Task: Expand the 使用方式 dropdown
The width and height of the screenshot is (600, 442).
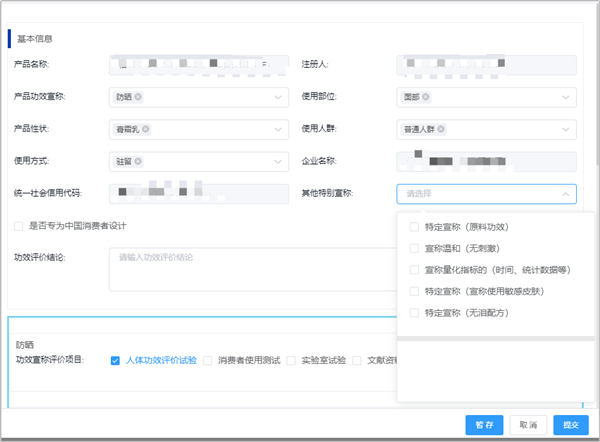Action: [x=277, y=161]
